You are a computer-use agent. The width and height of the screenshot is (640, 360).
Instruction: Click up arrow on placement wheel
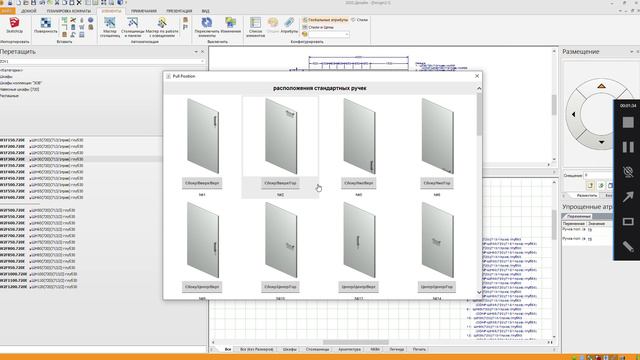click(x=601, y=86)
